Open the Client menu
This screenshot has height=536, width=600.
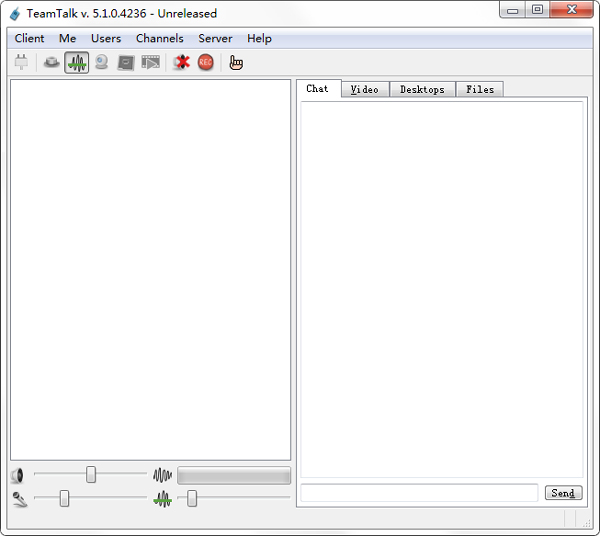coord(29,38)
